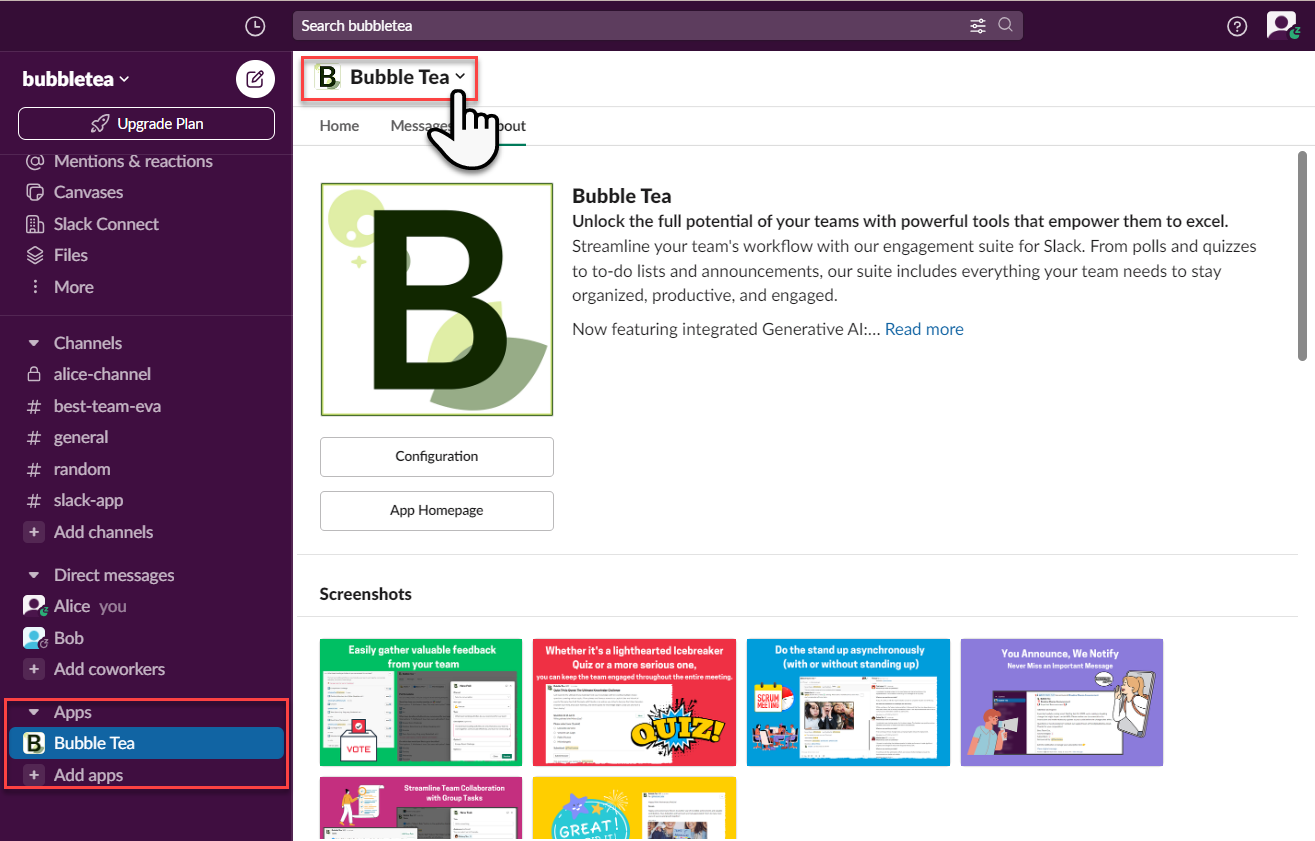Open Slack Connect in sidebar

click(x=106, y=224)
